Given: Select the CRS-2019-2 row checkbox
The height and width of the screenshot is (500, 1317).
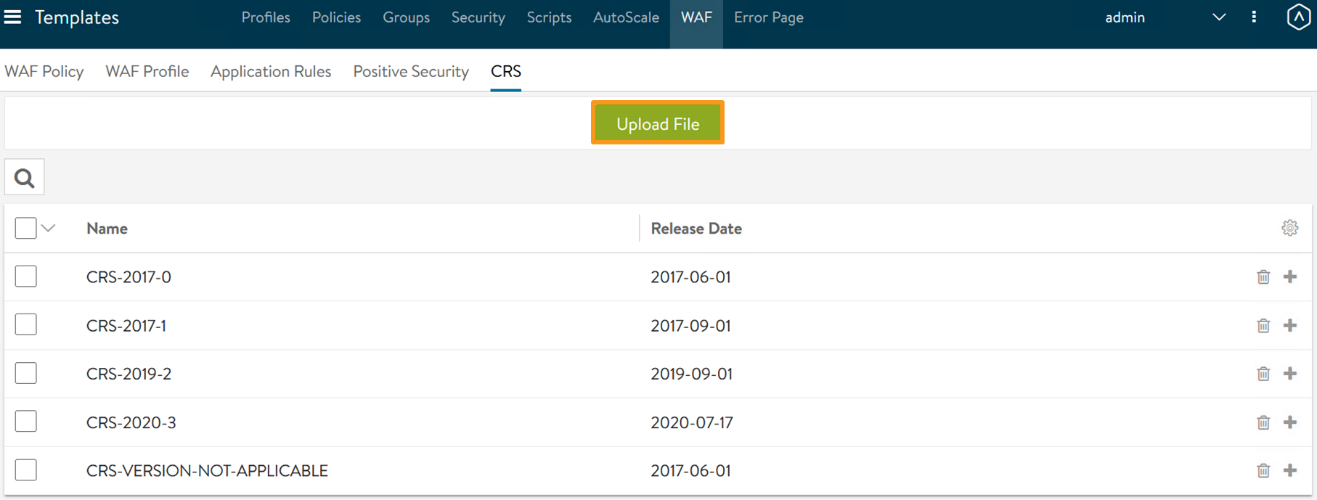Looking at the screenshot, I should [x=26, y=373].
